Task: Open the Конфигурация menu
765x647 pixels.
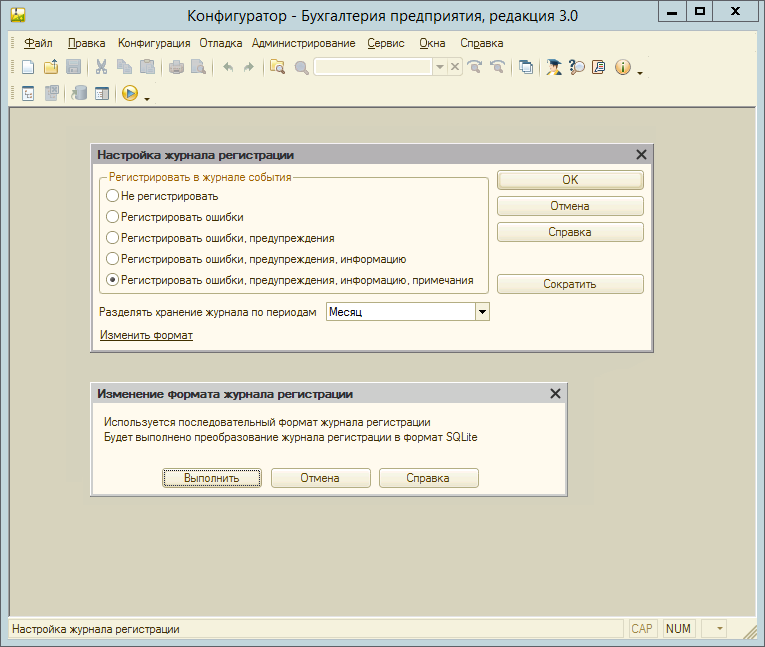Action: (x=154, y=43)
